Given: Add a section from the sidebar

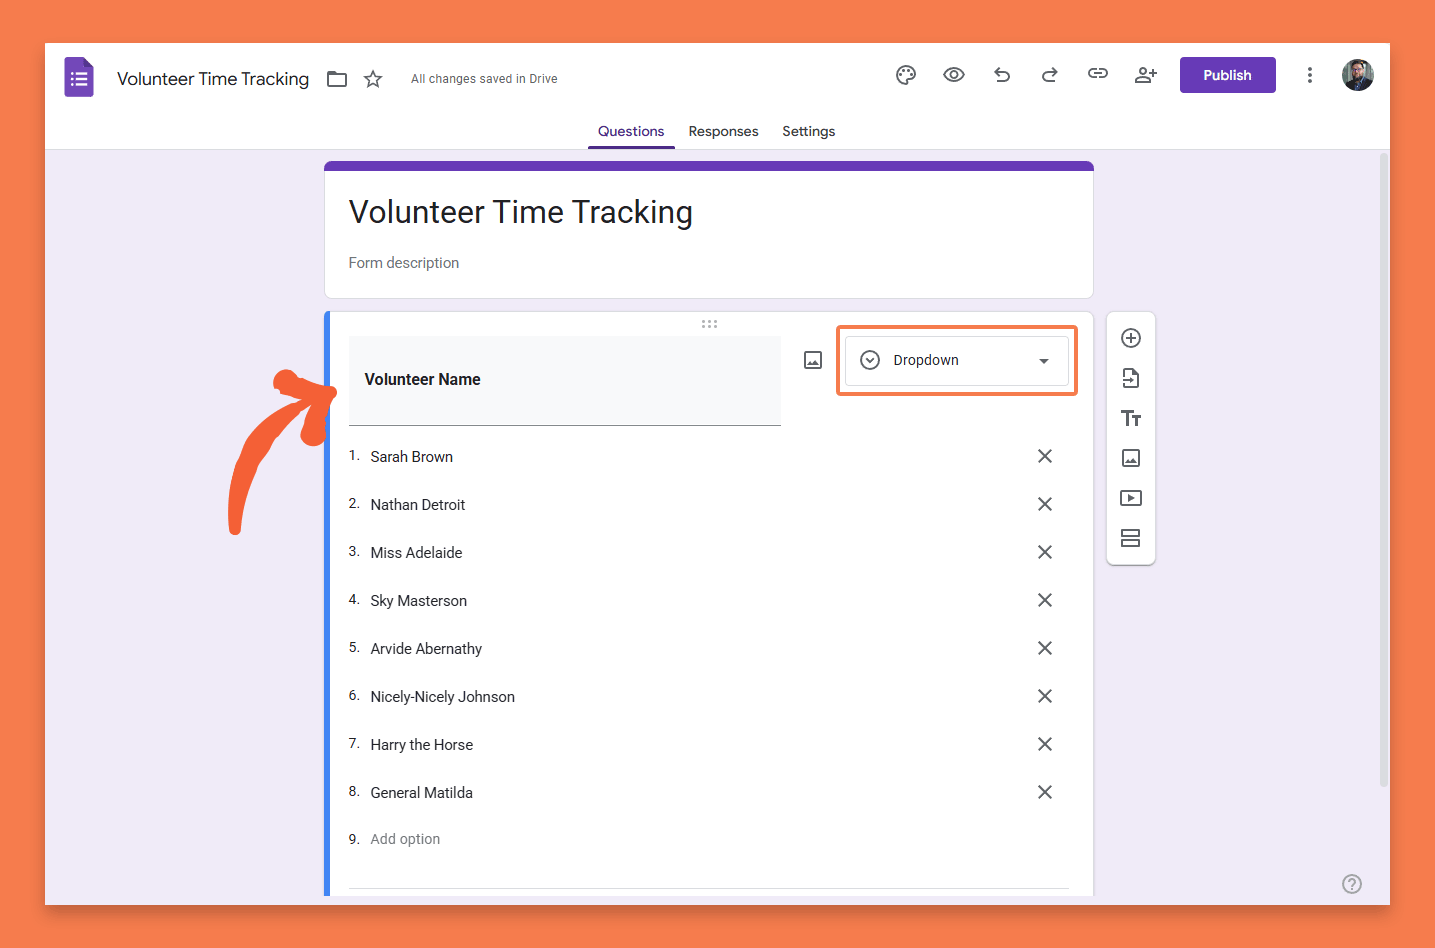Looking at the screenshot, I should click(1131, 538).
